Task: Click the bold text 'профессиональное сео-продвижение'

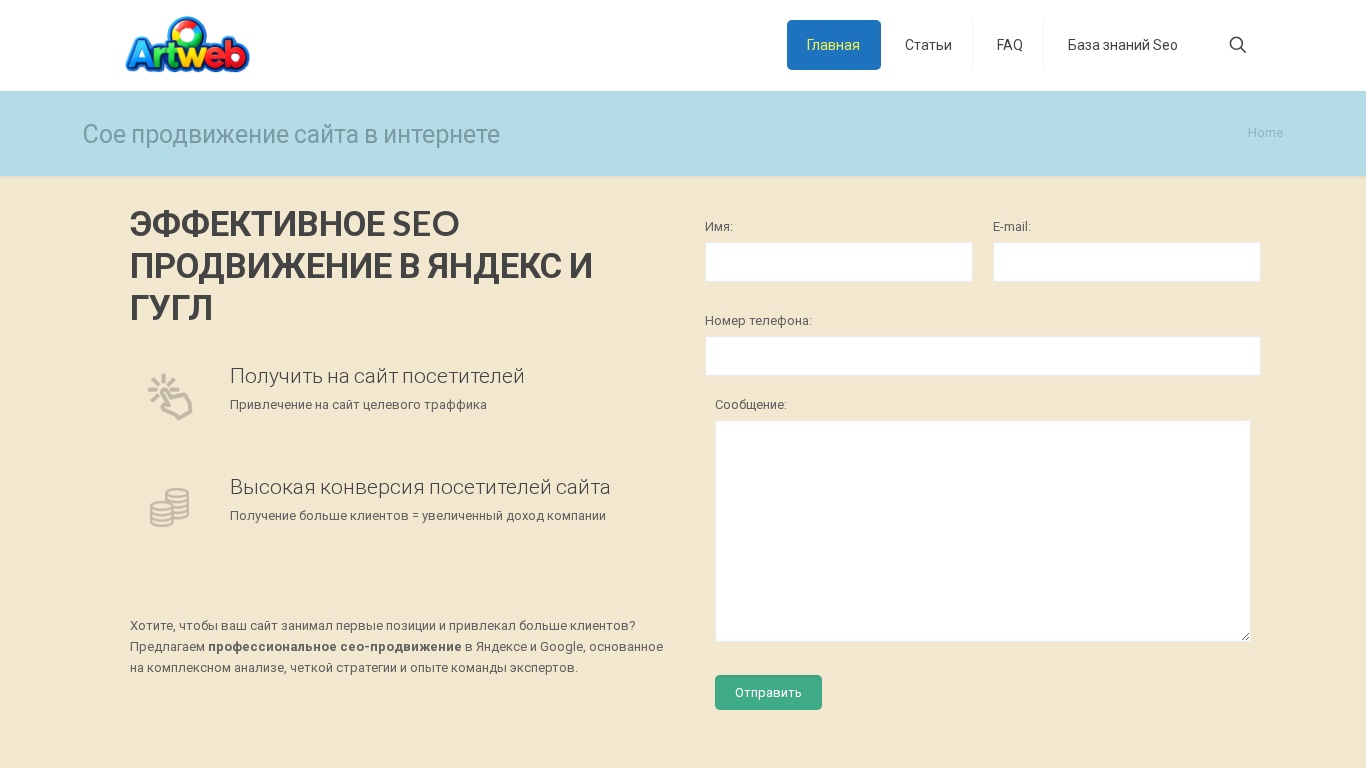Action: pos(335,647)
